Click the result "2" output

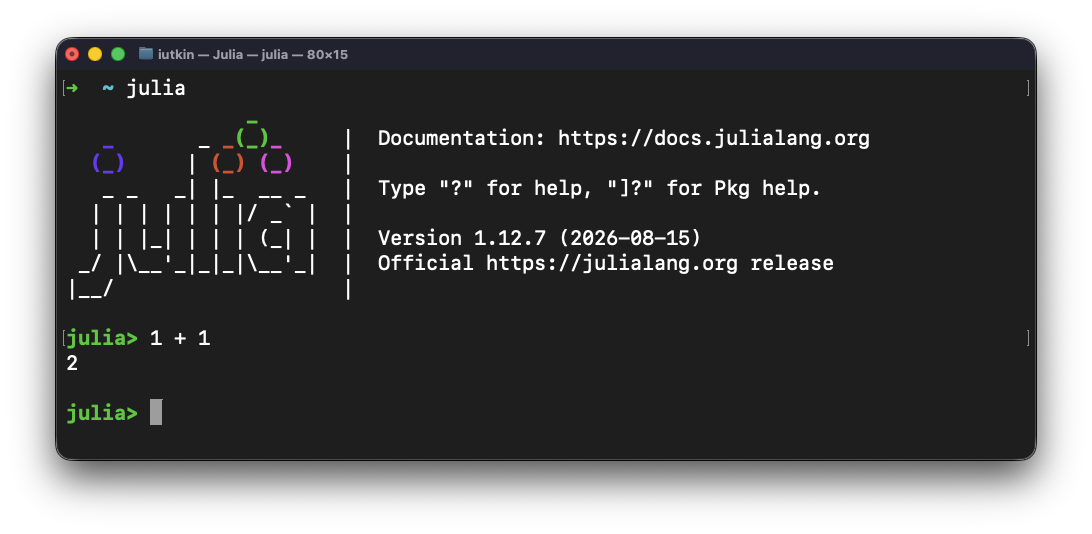(x=72, y=363)
